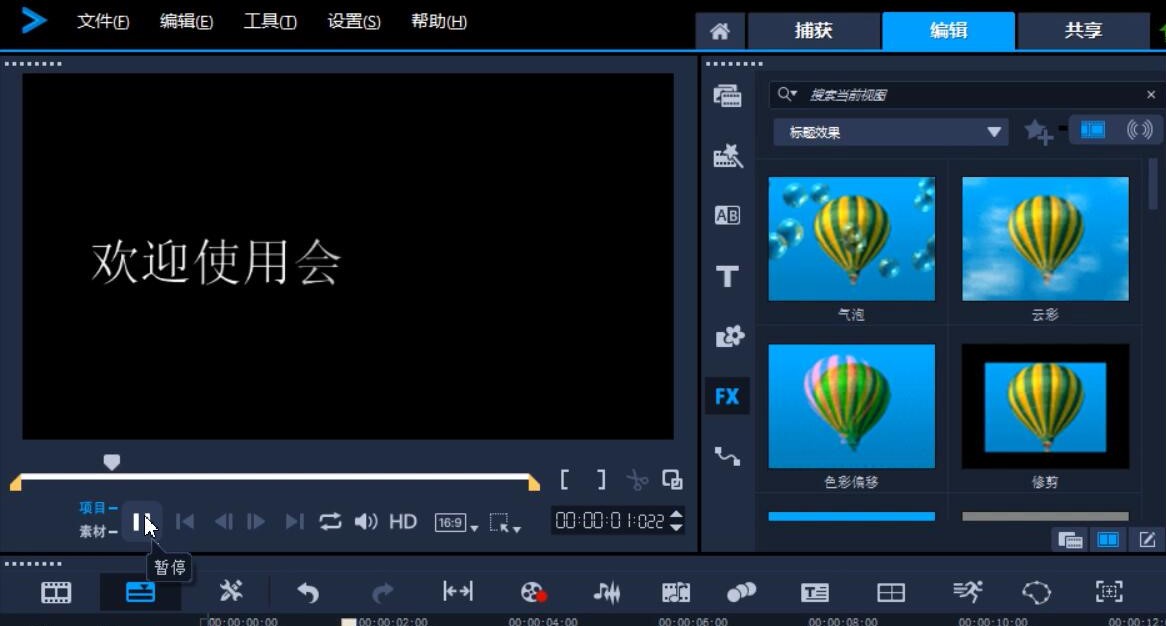Show video filters toggle
Screen dimensions: 1166x626
(1092, 130)
